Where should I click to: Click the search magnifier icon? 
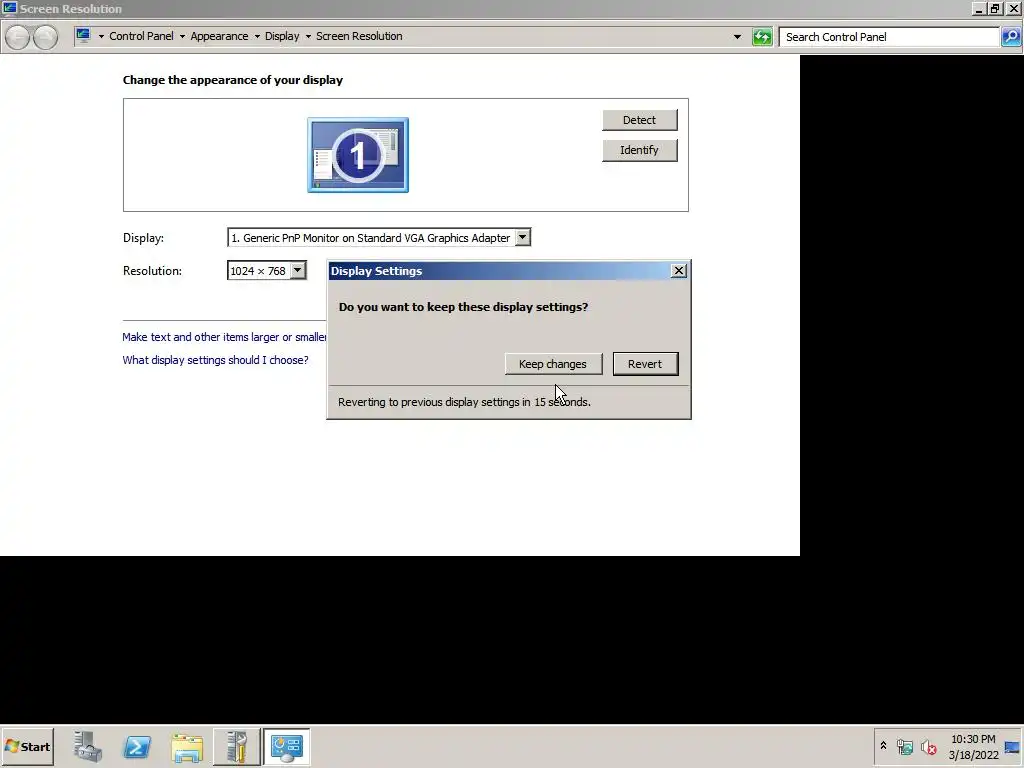pos(1010,37)
